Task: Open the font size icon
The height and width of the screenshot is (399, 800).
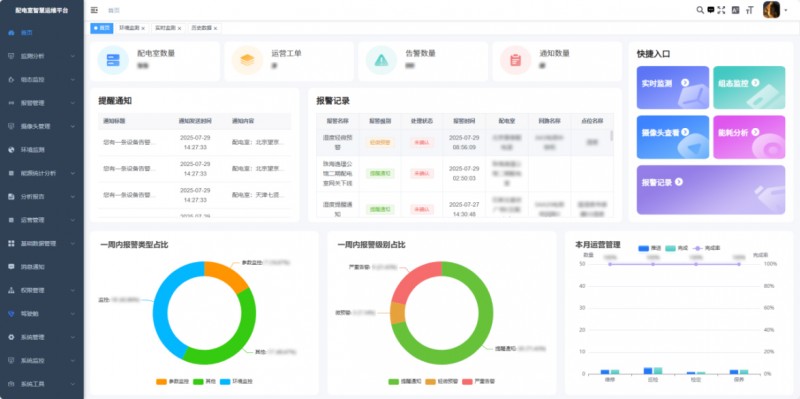Action: pyautogui.click(x=749, y=10)
